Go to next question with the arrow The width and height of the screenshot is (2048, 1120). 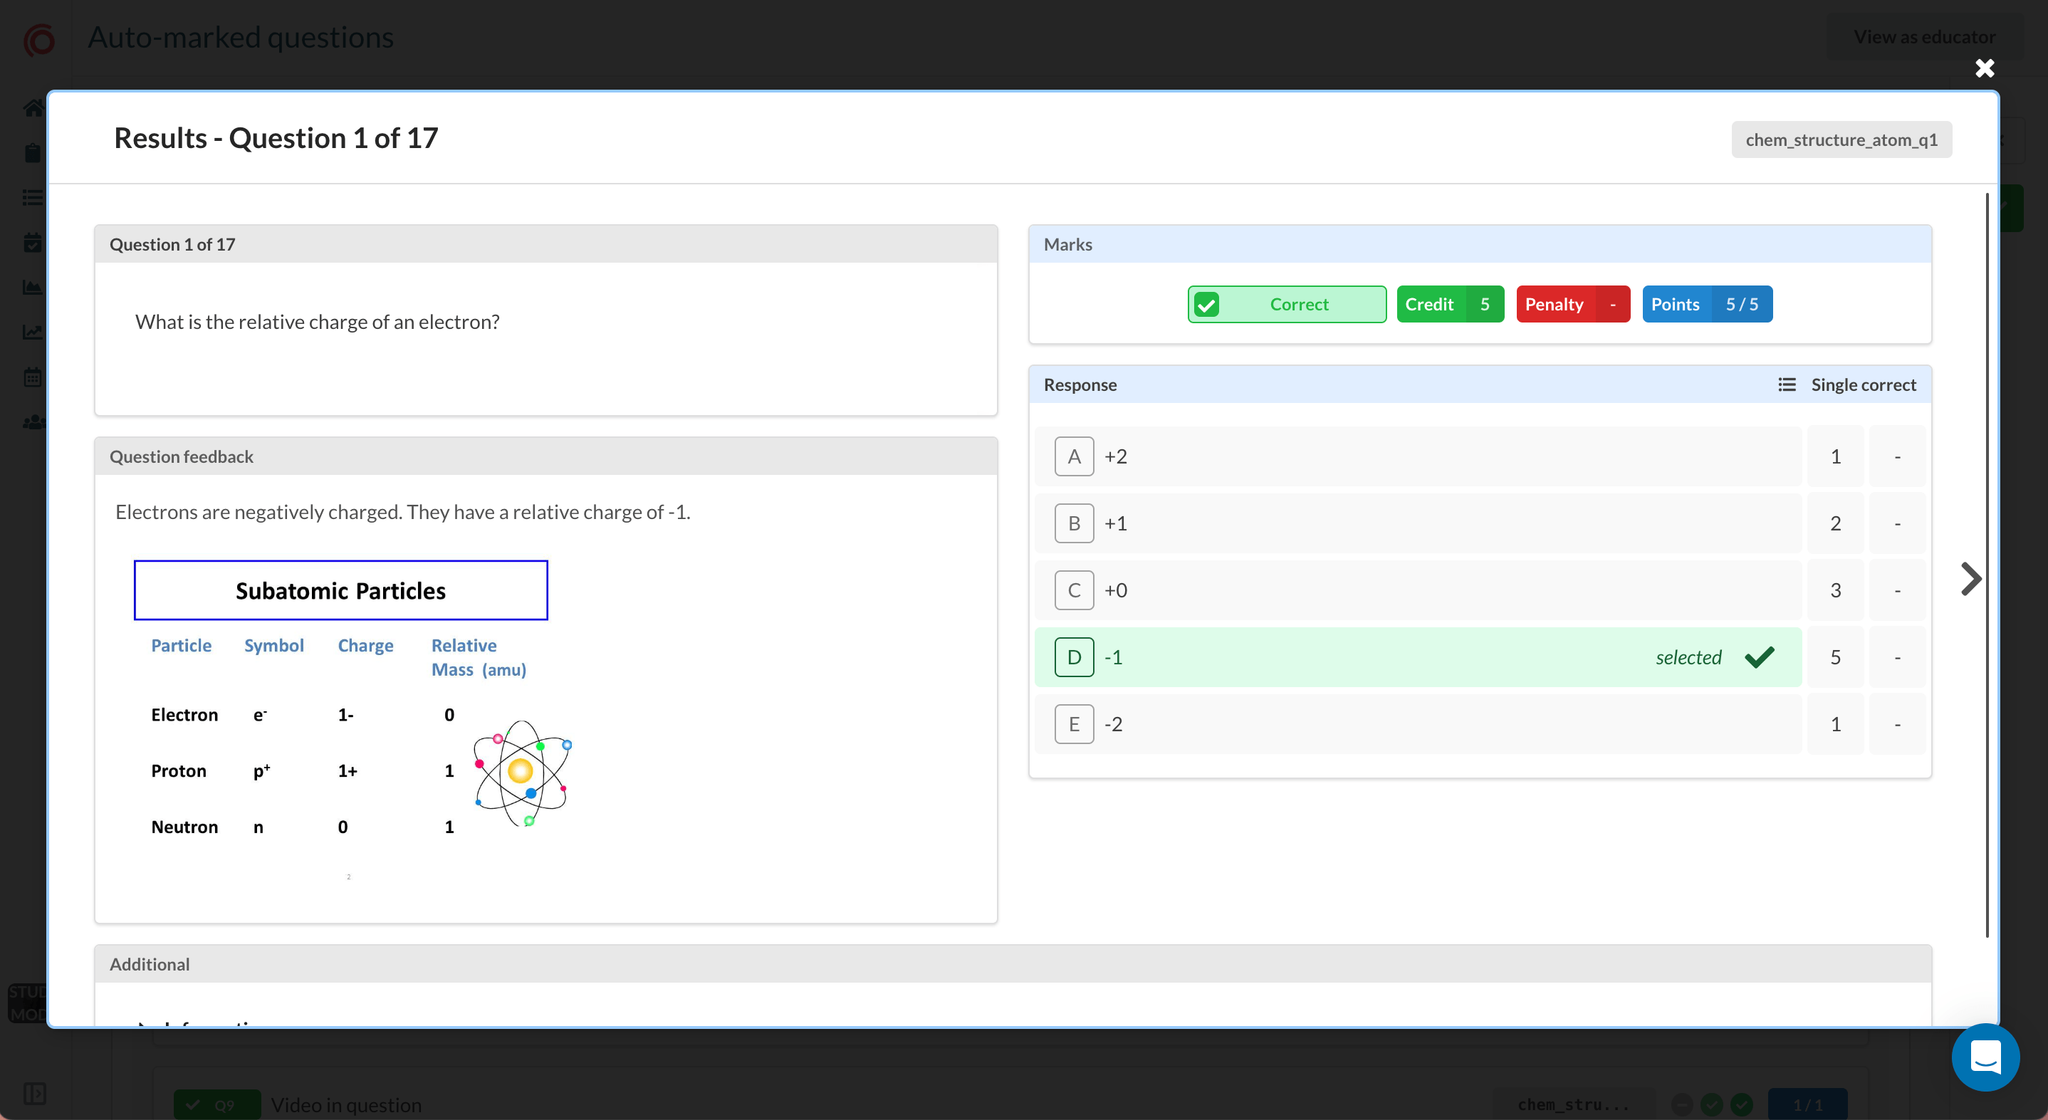point(1970,579)
